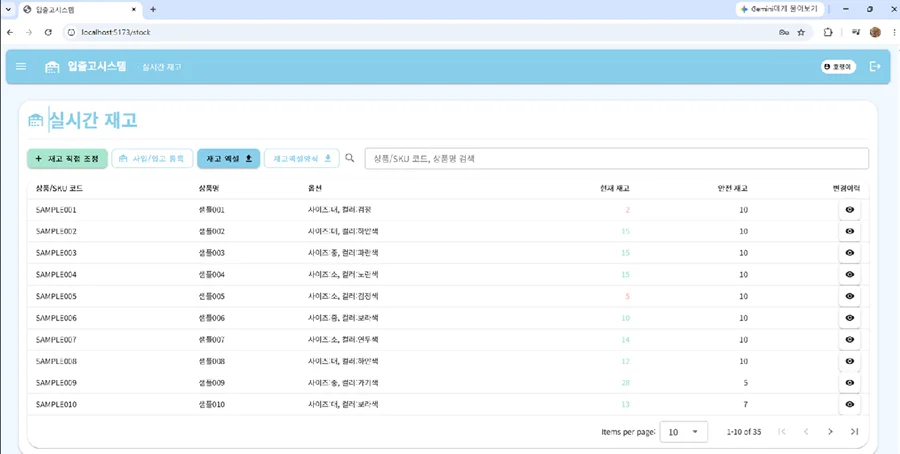Click the site info icon in the address bar
The image size is (900, 454).
[72, 32]
